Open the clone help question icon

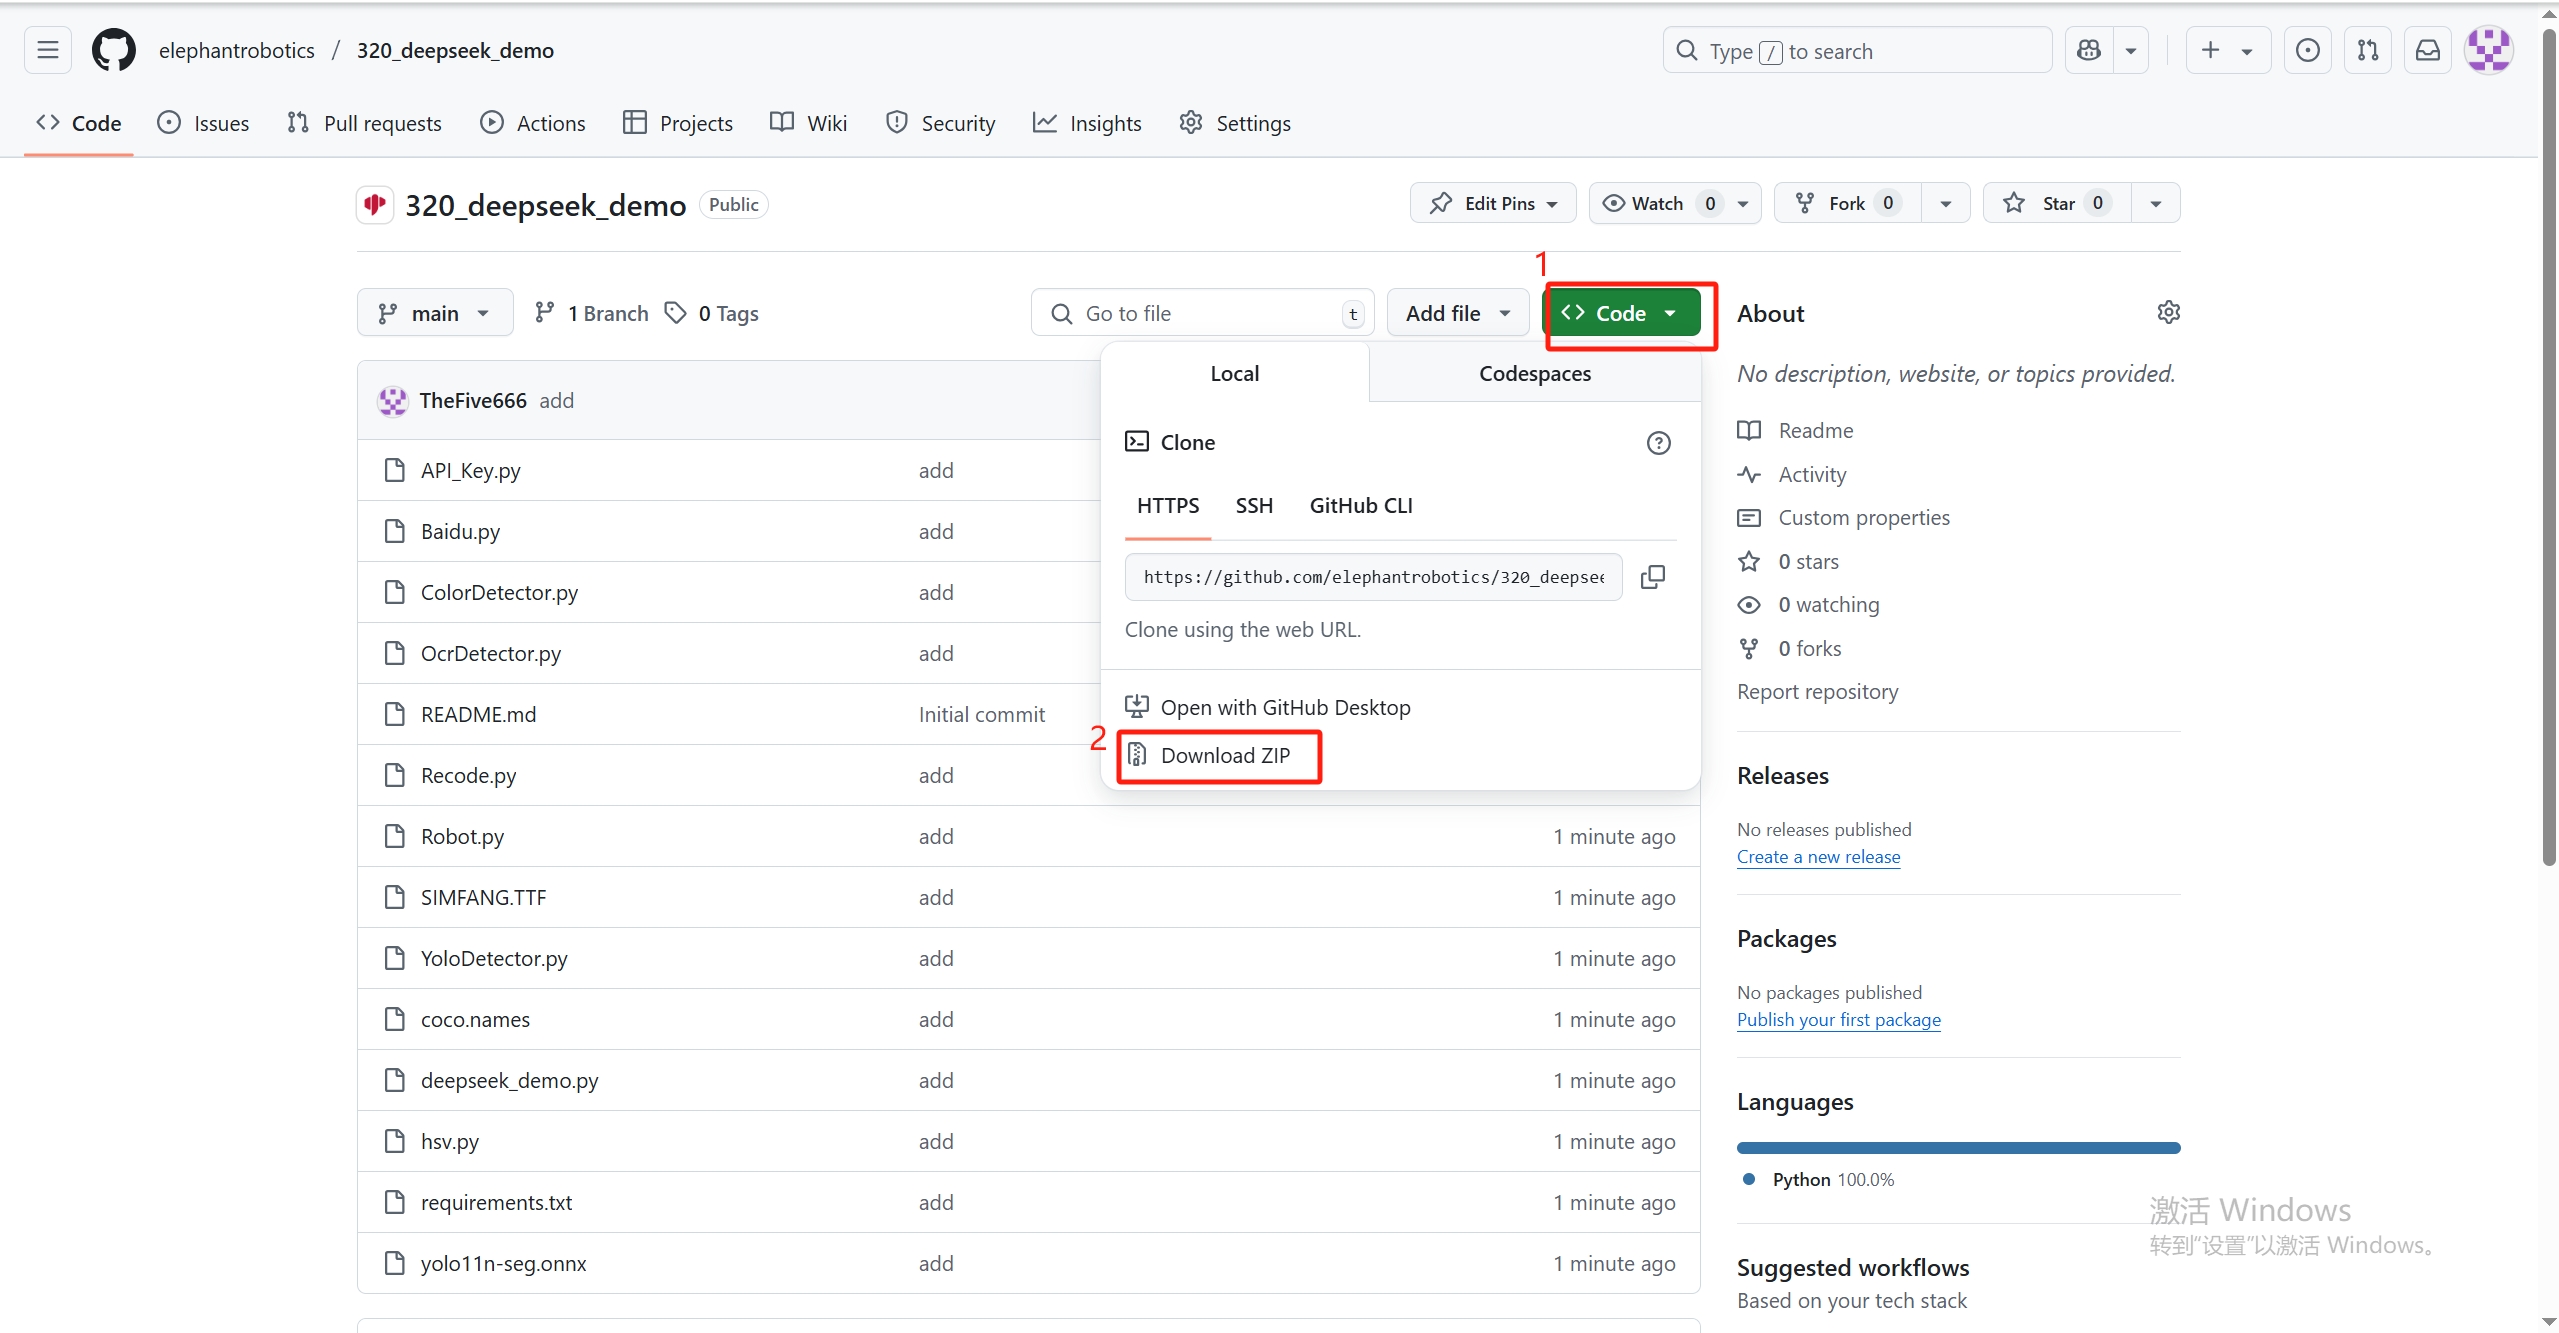coord(1659,443)
